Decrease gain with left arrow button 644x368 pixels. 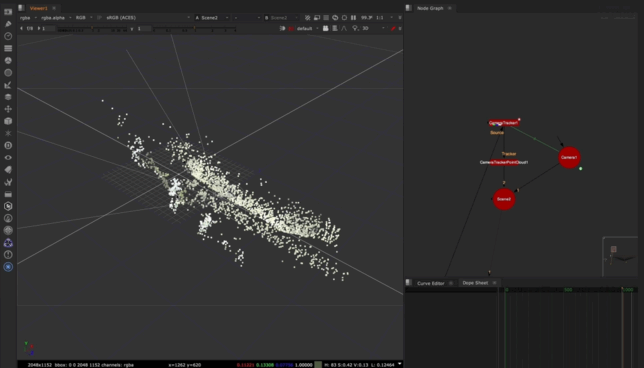point(21,28)
